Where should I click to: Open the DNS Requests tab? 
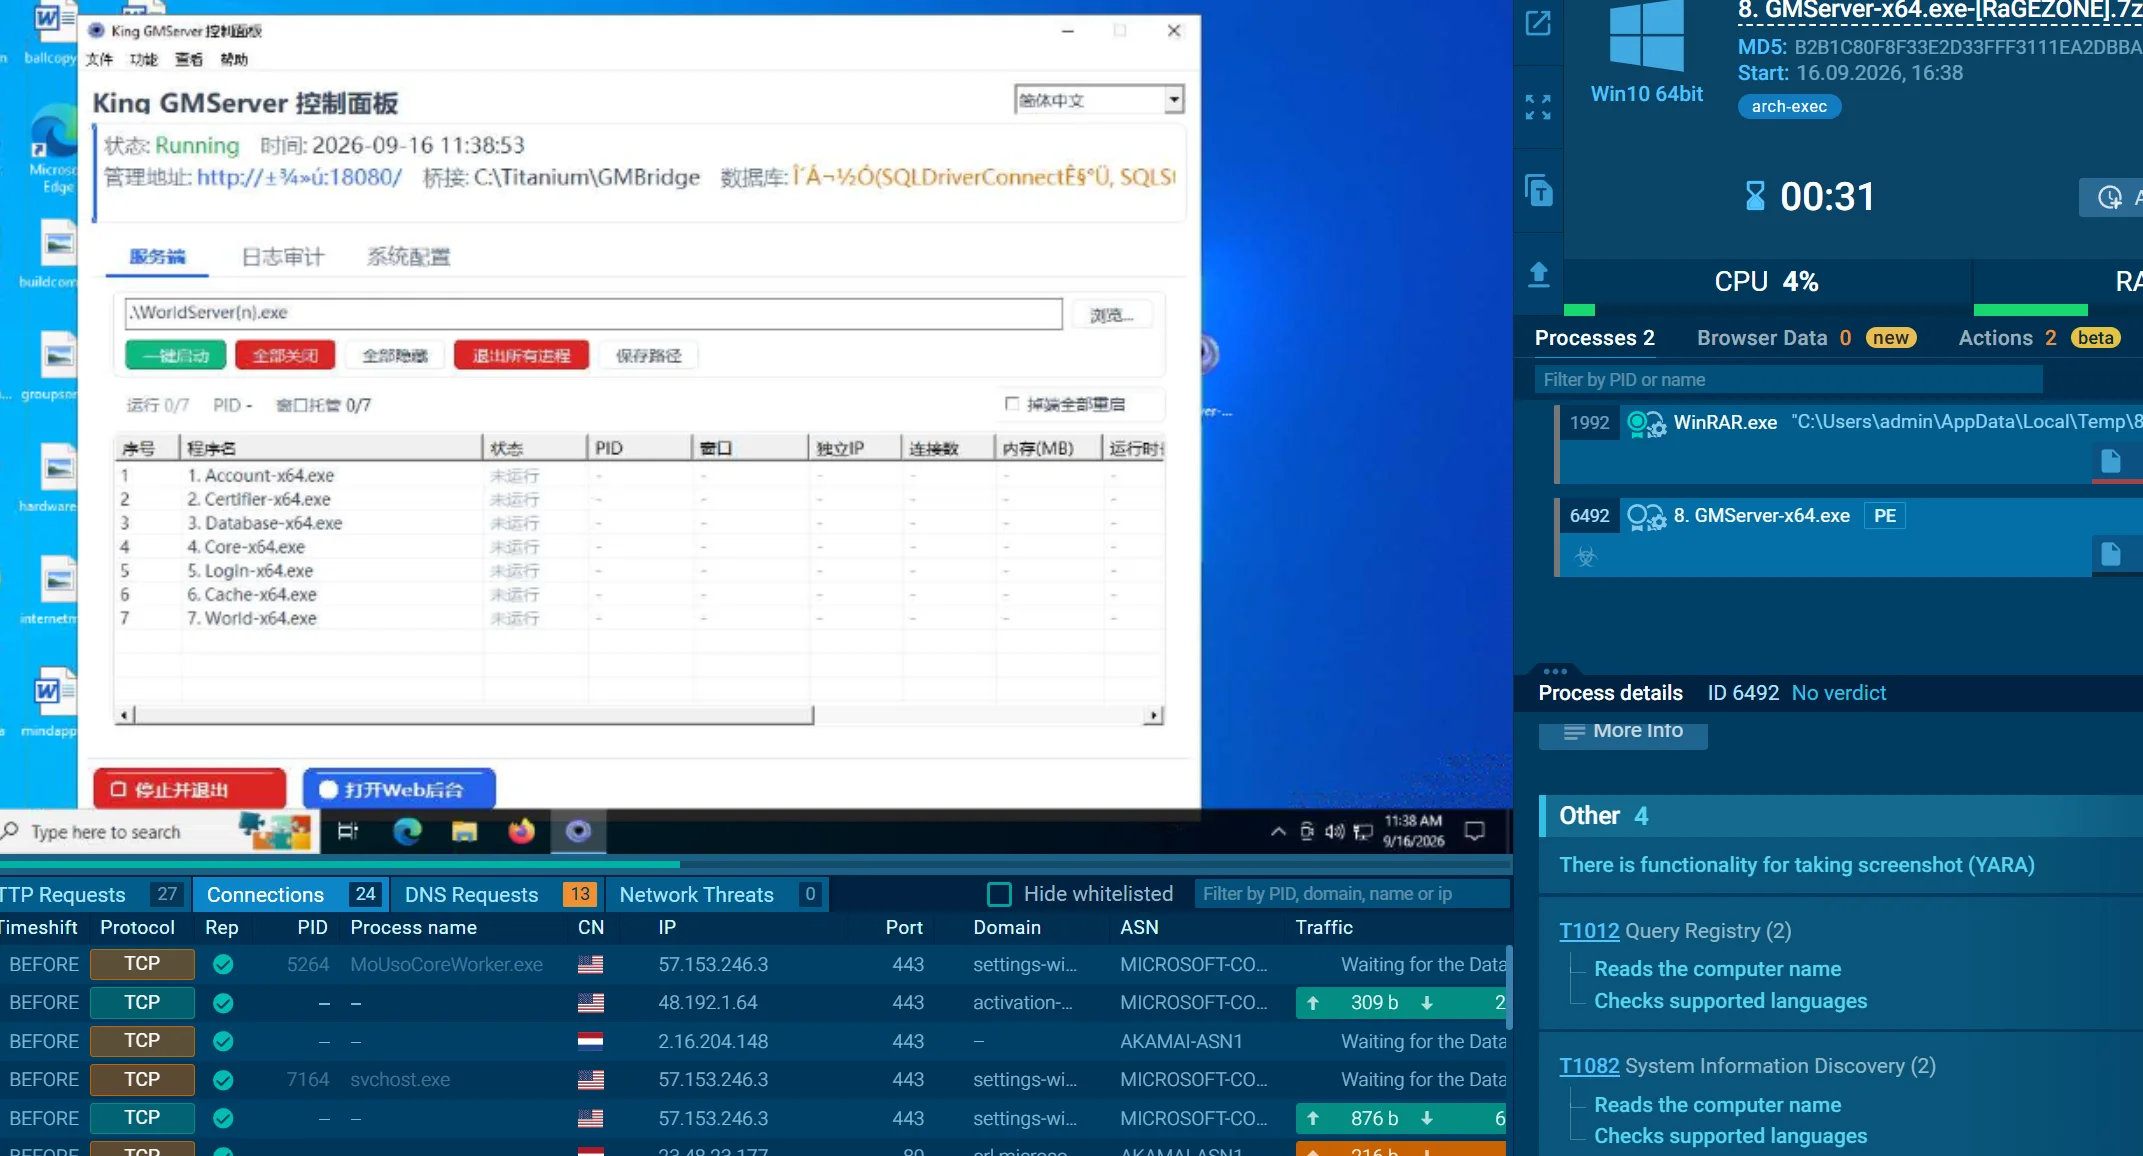499,894
